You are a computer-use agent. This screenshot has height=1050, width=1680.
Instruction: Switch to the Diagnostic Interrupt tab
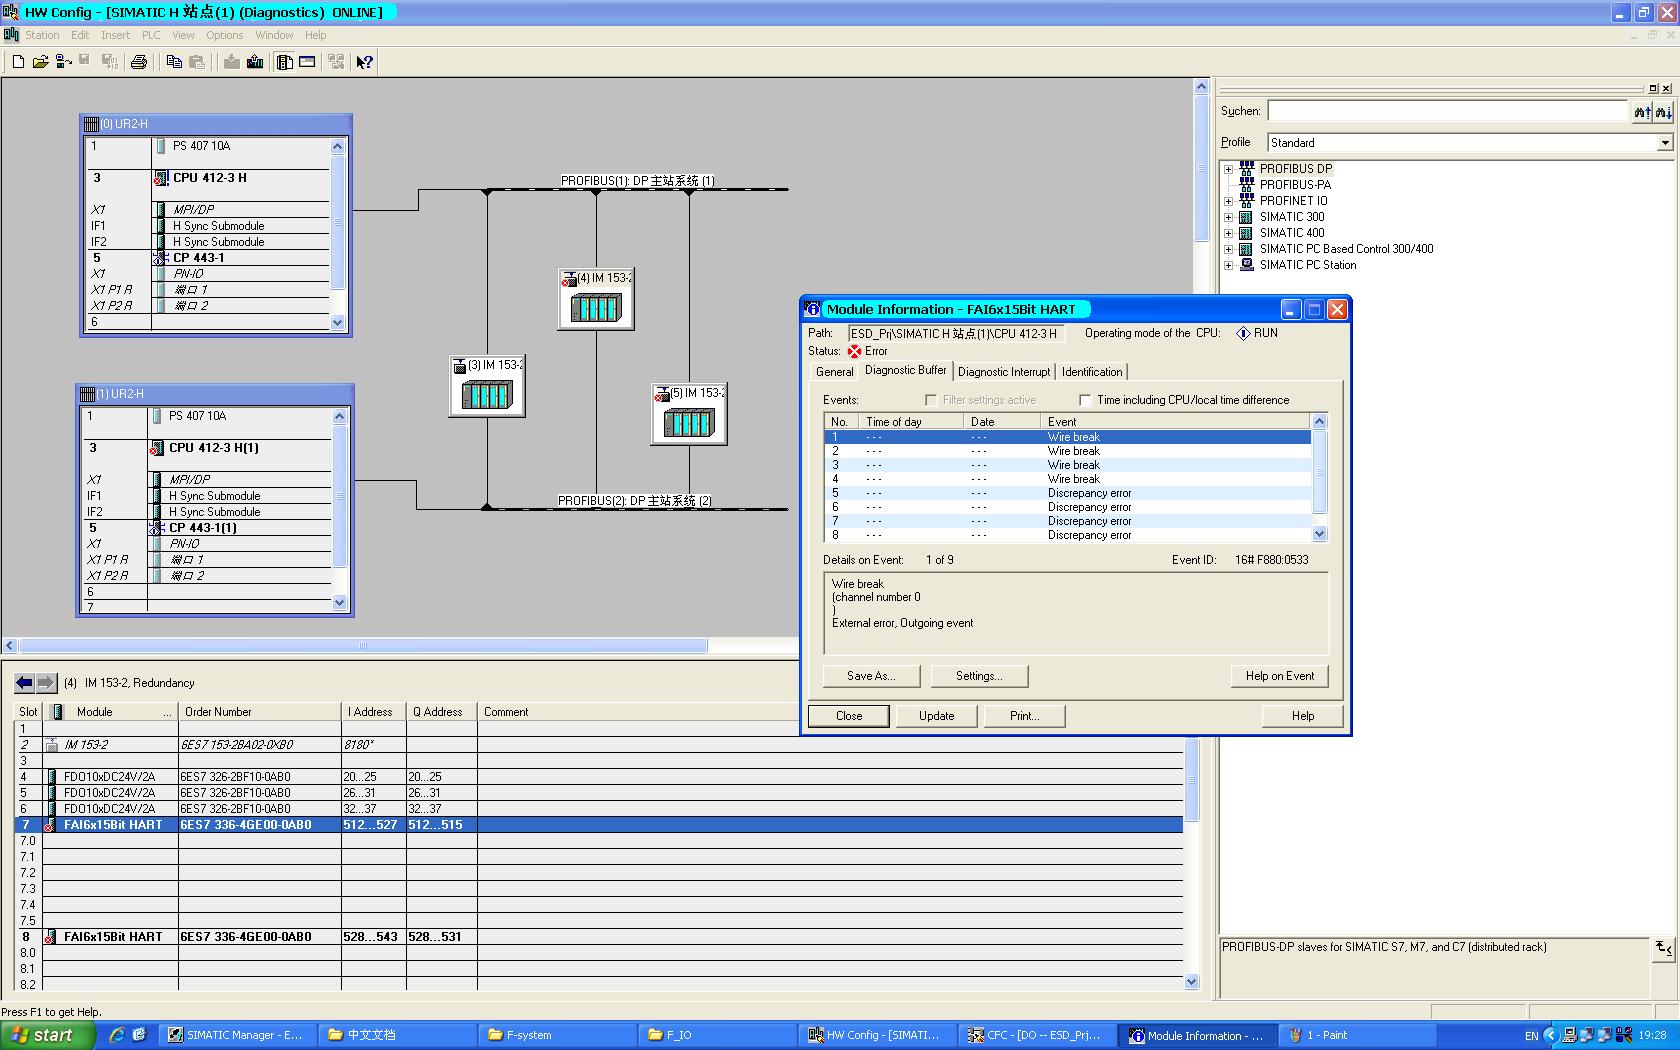click(x=1003, y=372)
